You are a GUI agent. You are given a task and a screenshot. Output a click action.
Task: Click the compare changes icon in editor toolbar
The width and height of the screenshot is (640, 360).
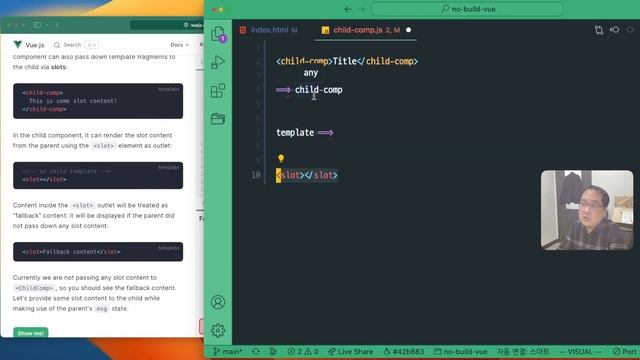pyautogui.click(x=599, y=30)
